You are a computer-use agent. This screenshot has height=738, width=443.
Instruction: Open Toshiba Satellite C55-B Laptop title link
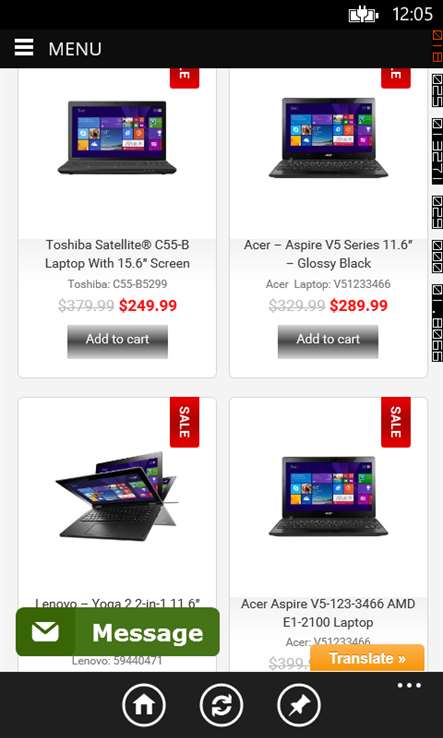click(x=117, y=254)
